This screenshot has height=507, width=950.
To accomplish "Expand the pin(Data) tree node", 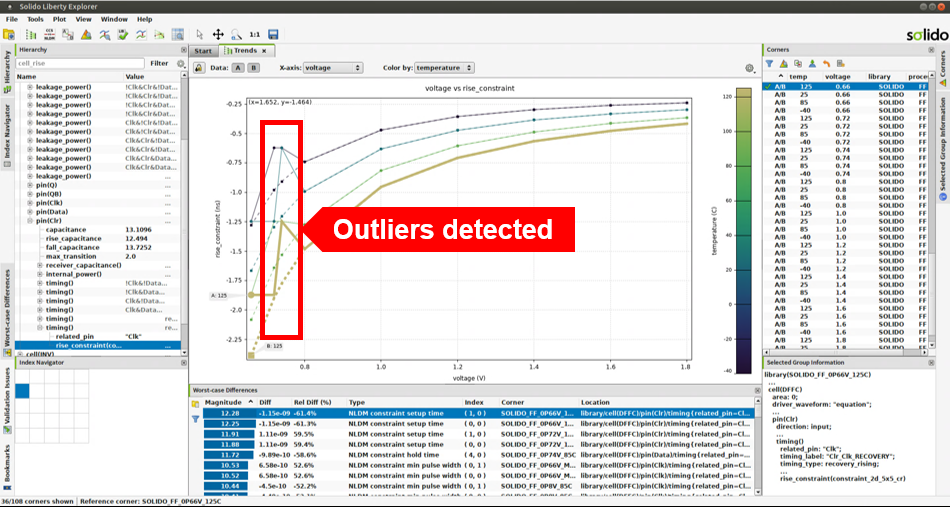I will (30, 212).
